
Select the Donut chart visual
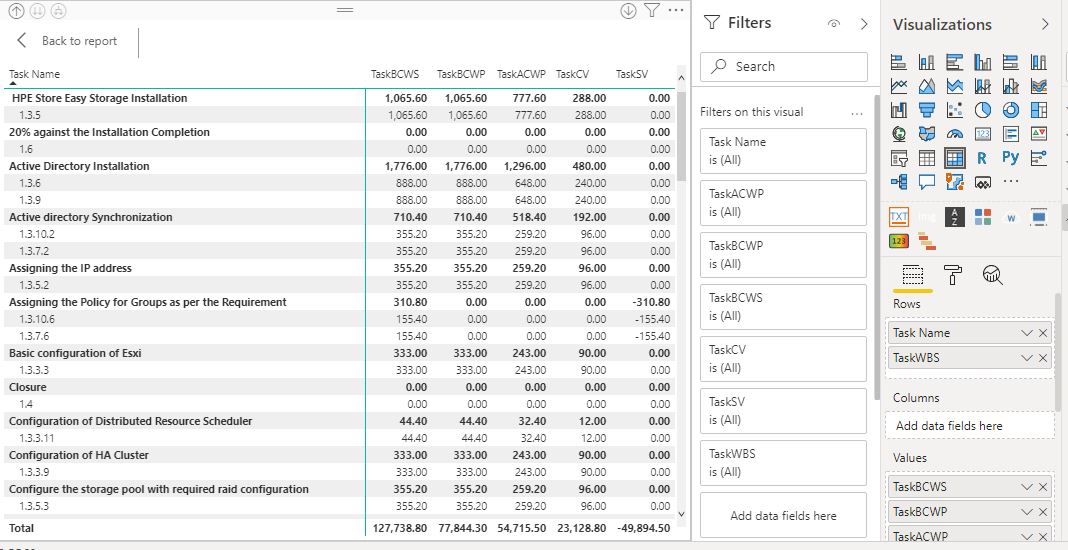tap(1011, 110)
